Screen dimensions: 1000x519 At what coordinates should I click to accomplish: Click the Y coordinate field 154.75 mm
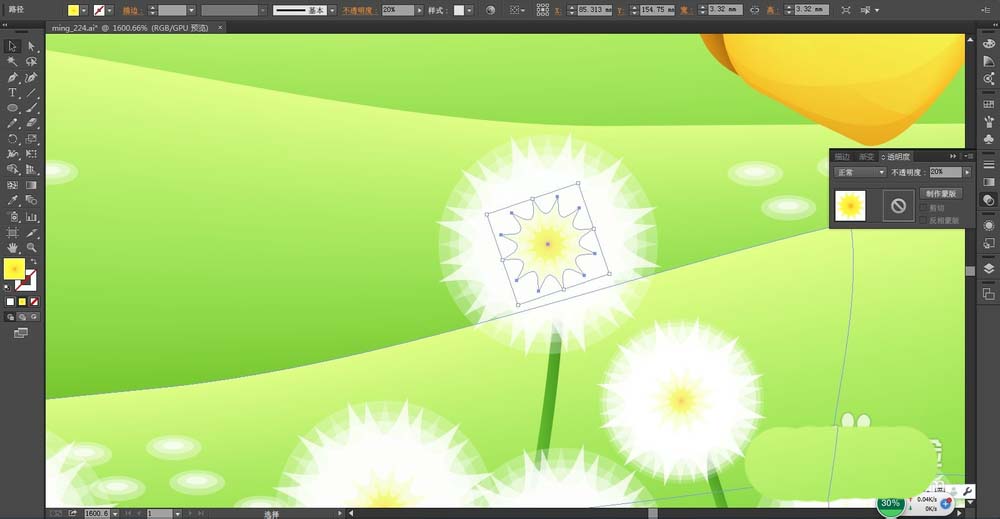tap(657, 10)
